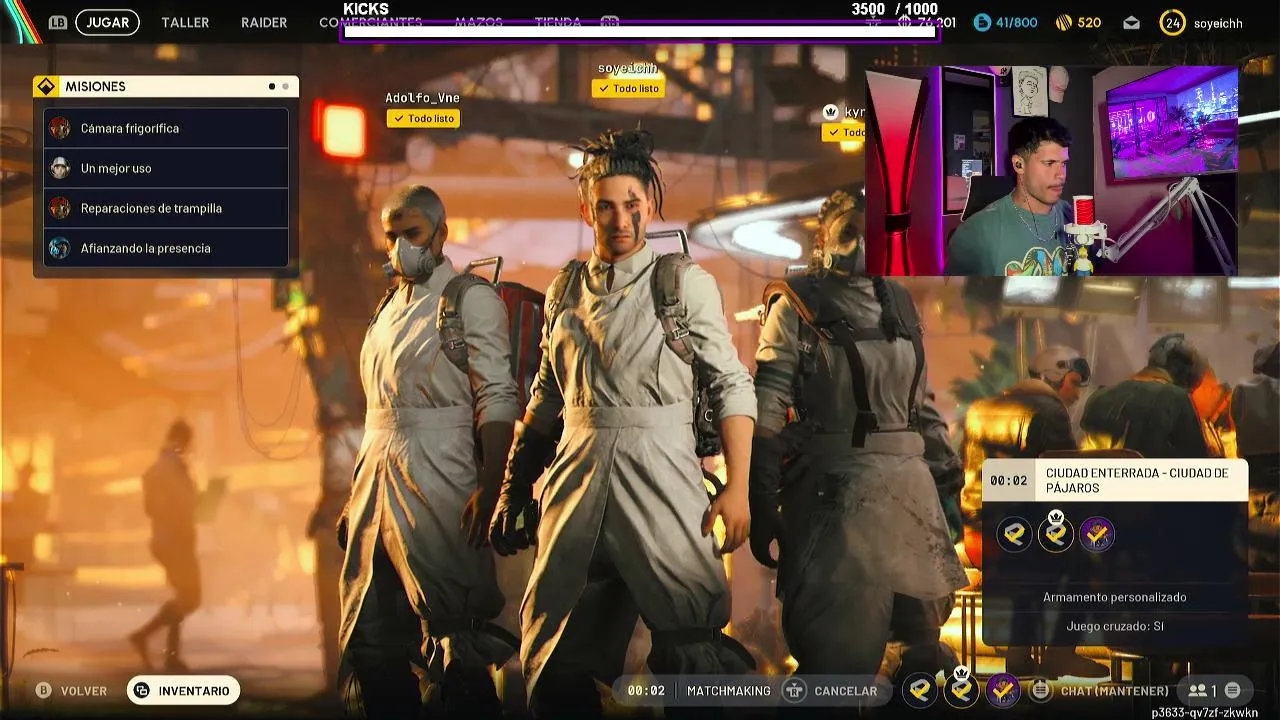Switch to the RAIDER tab
1280x720 pixels.
click(264, 22)
